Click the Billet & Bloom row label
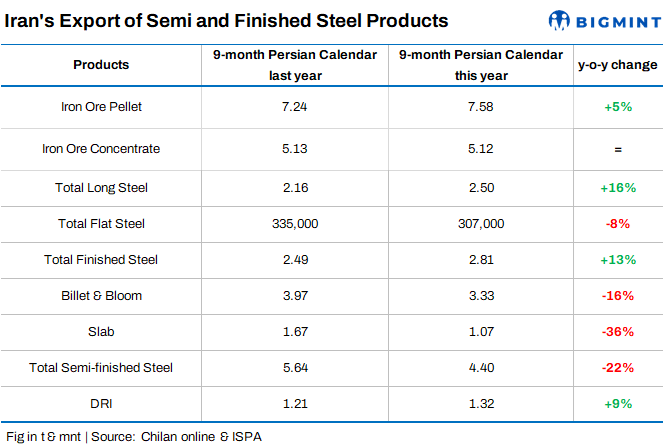The width and height of the screenshot is (664, 447). 101,296
